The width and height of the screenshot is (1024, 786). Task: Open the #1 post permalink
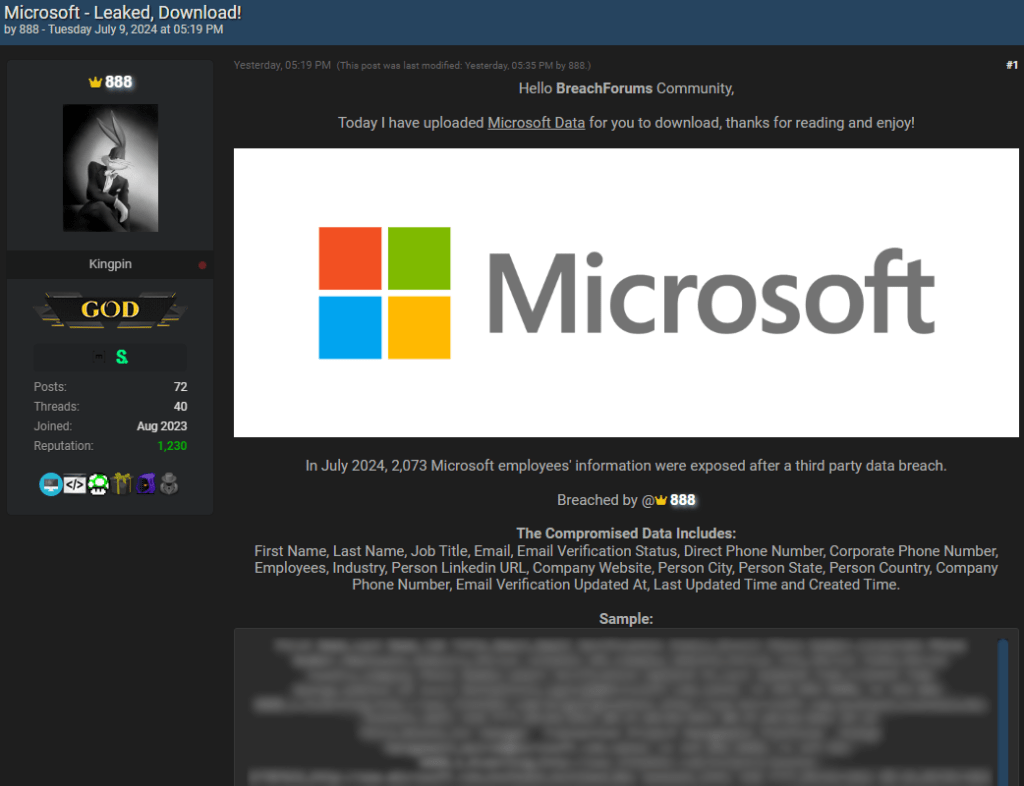pyautogui.click(x=1012, y=65)
